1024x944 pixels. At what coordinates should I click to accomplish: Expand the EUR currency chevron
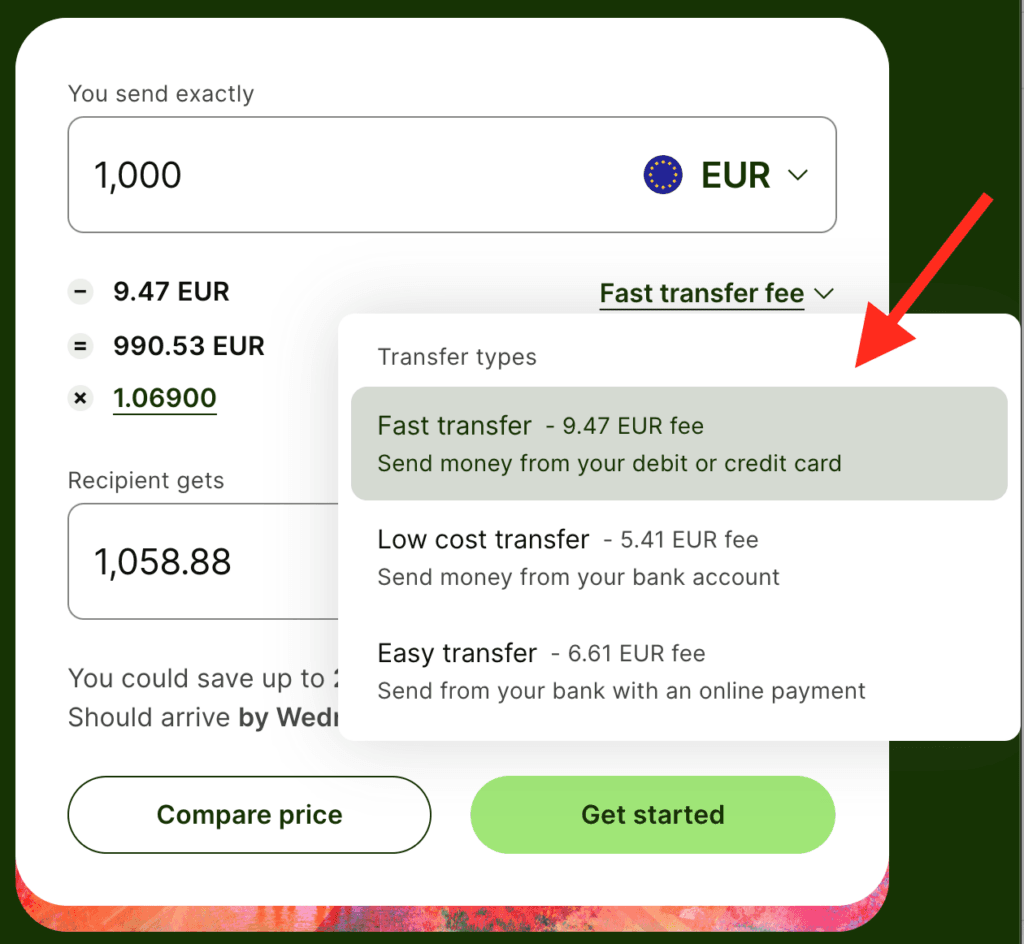(798, 175)
